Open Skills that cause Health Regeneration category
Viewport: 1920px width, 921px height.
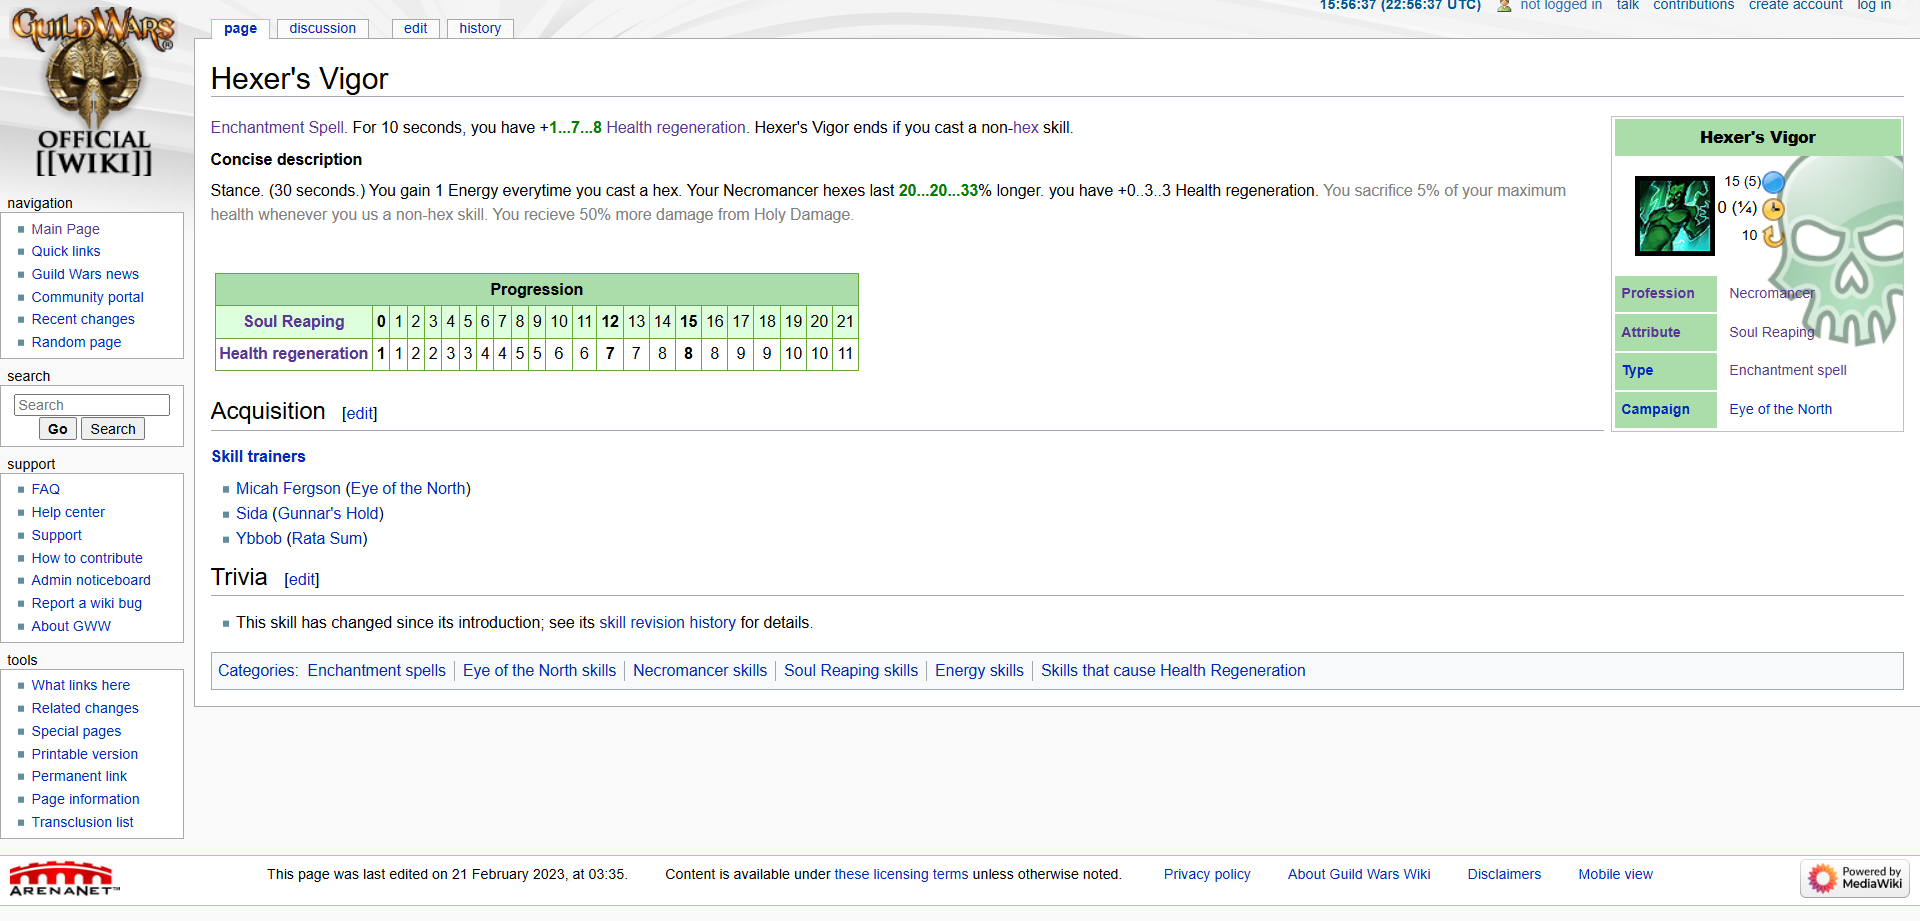[1173, 670]
